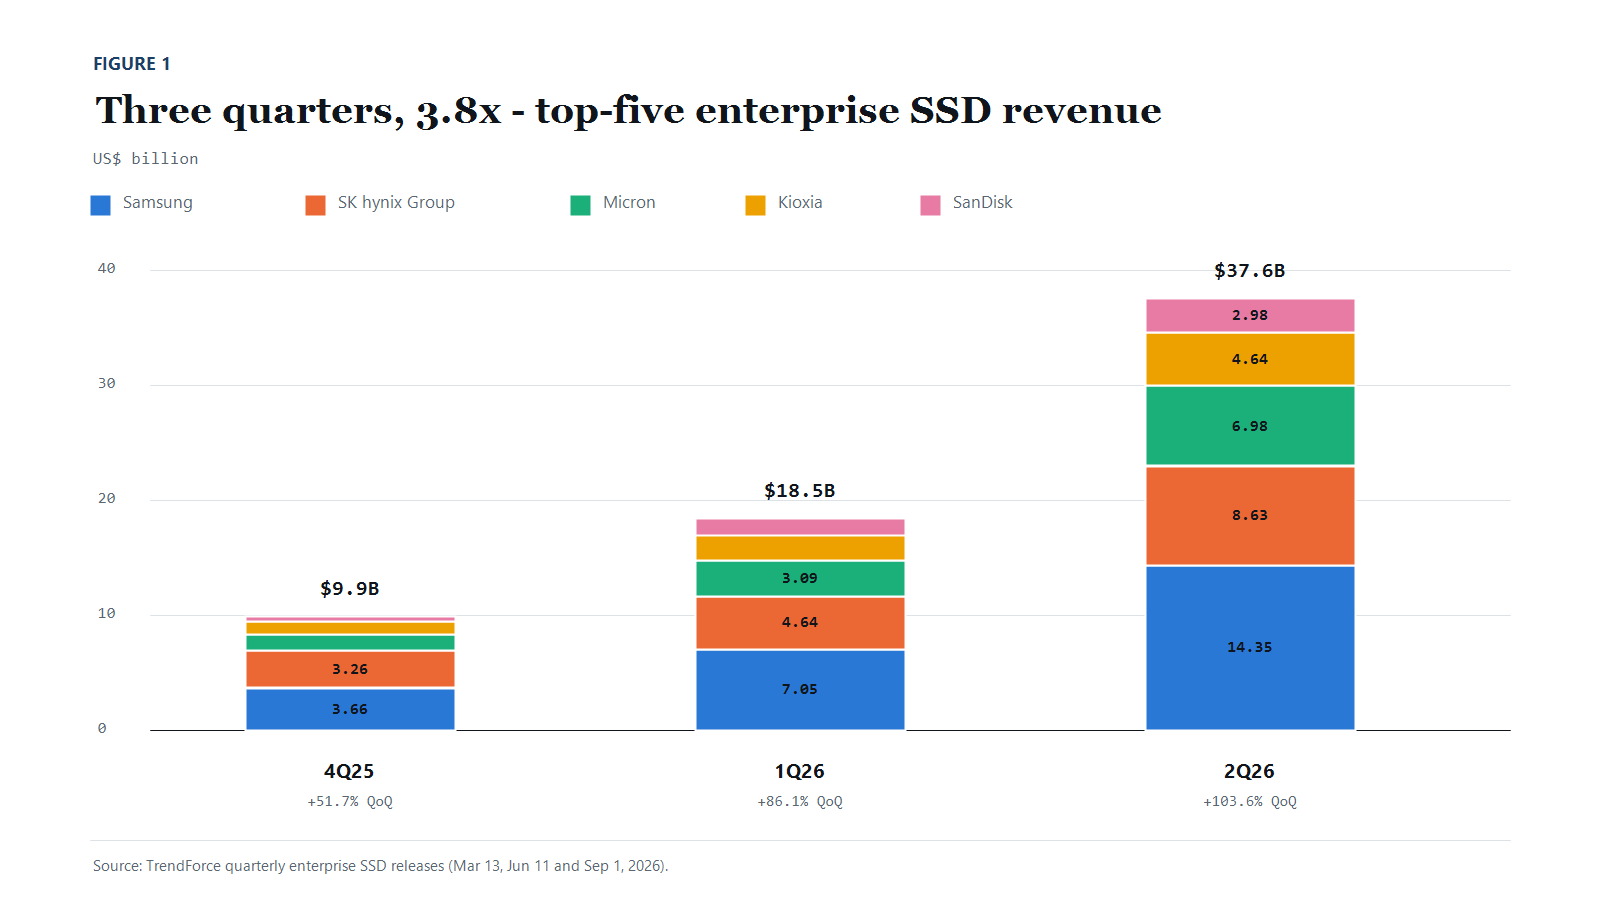The width and height of the screenshot is (1600, 900).
Task: Click the 2Q26 Kioxia segment labeled 4.64
Action: [x=1250, y=359]
